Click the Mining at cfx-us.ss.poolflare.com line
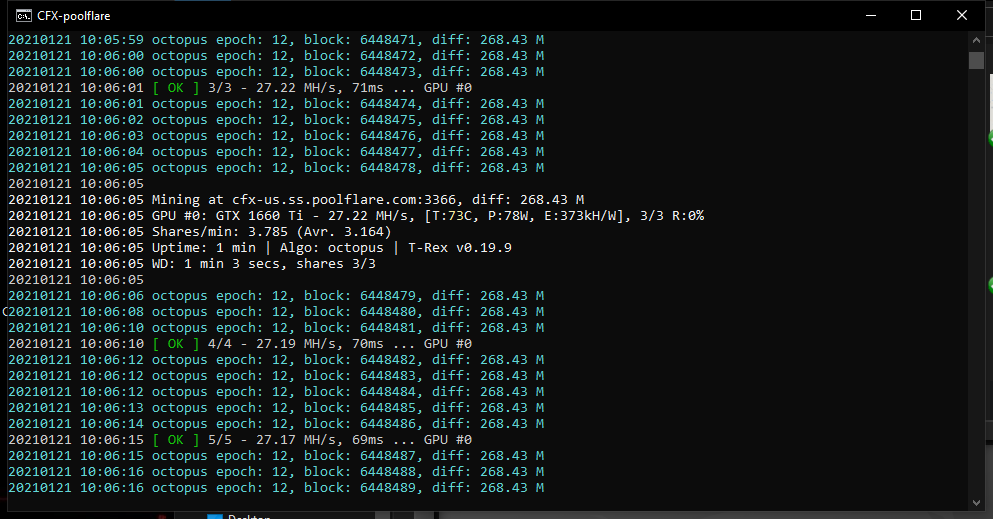 coord(296,199)
